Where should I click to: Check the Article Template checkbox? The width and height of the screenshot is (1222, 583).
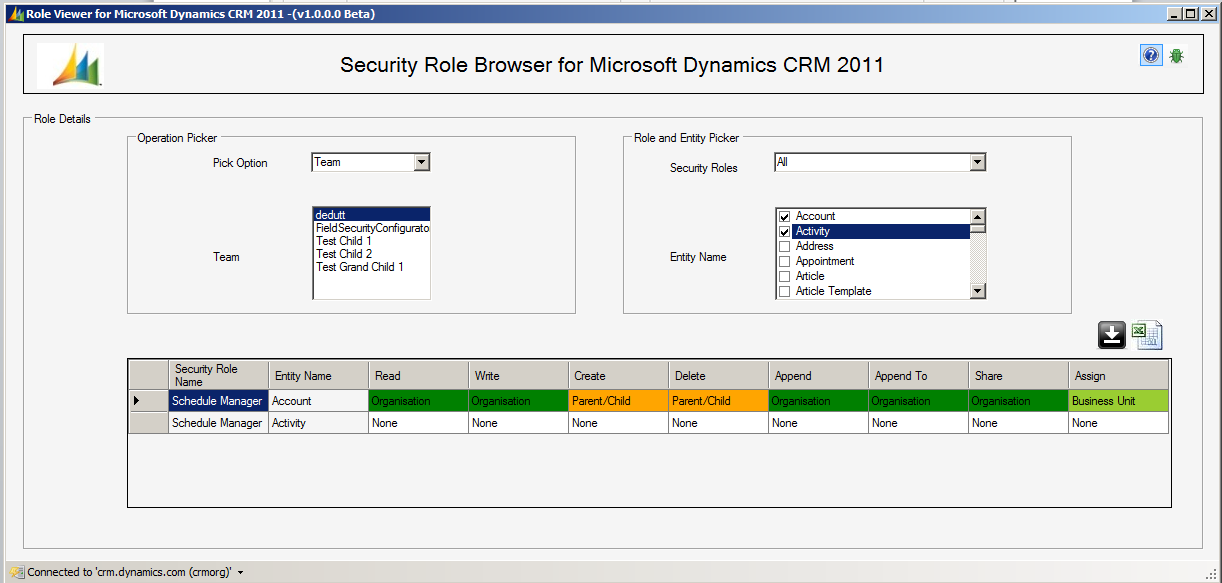pyautogui.click(x=785, y=291)
